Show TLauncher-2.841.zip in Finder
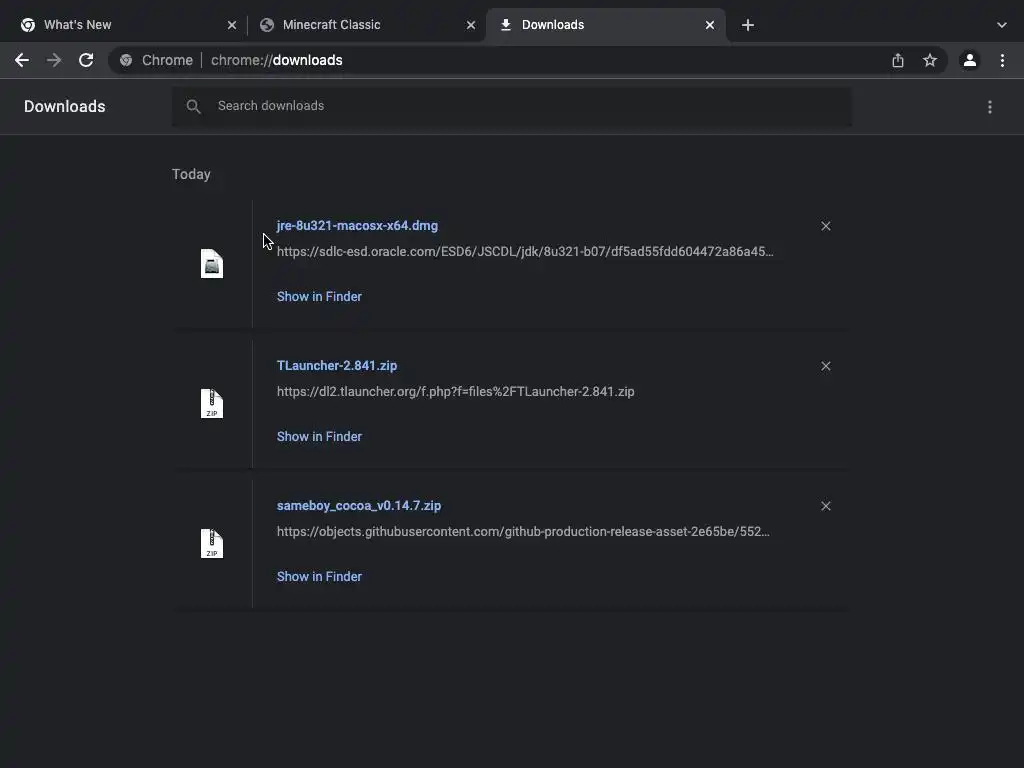1024x768 pixels. [x=319, y=436]
